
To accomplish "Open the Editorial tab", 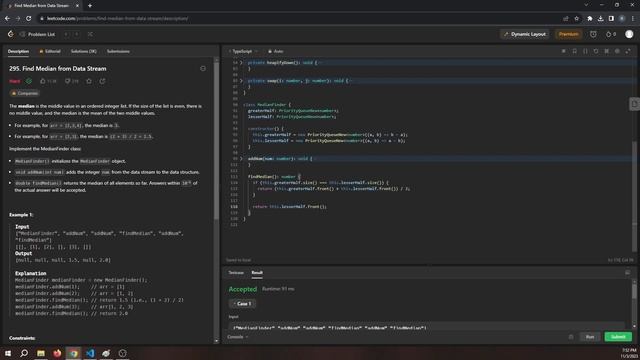I will 50,51.
